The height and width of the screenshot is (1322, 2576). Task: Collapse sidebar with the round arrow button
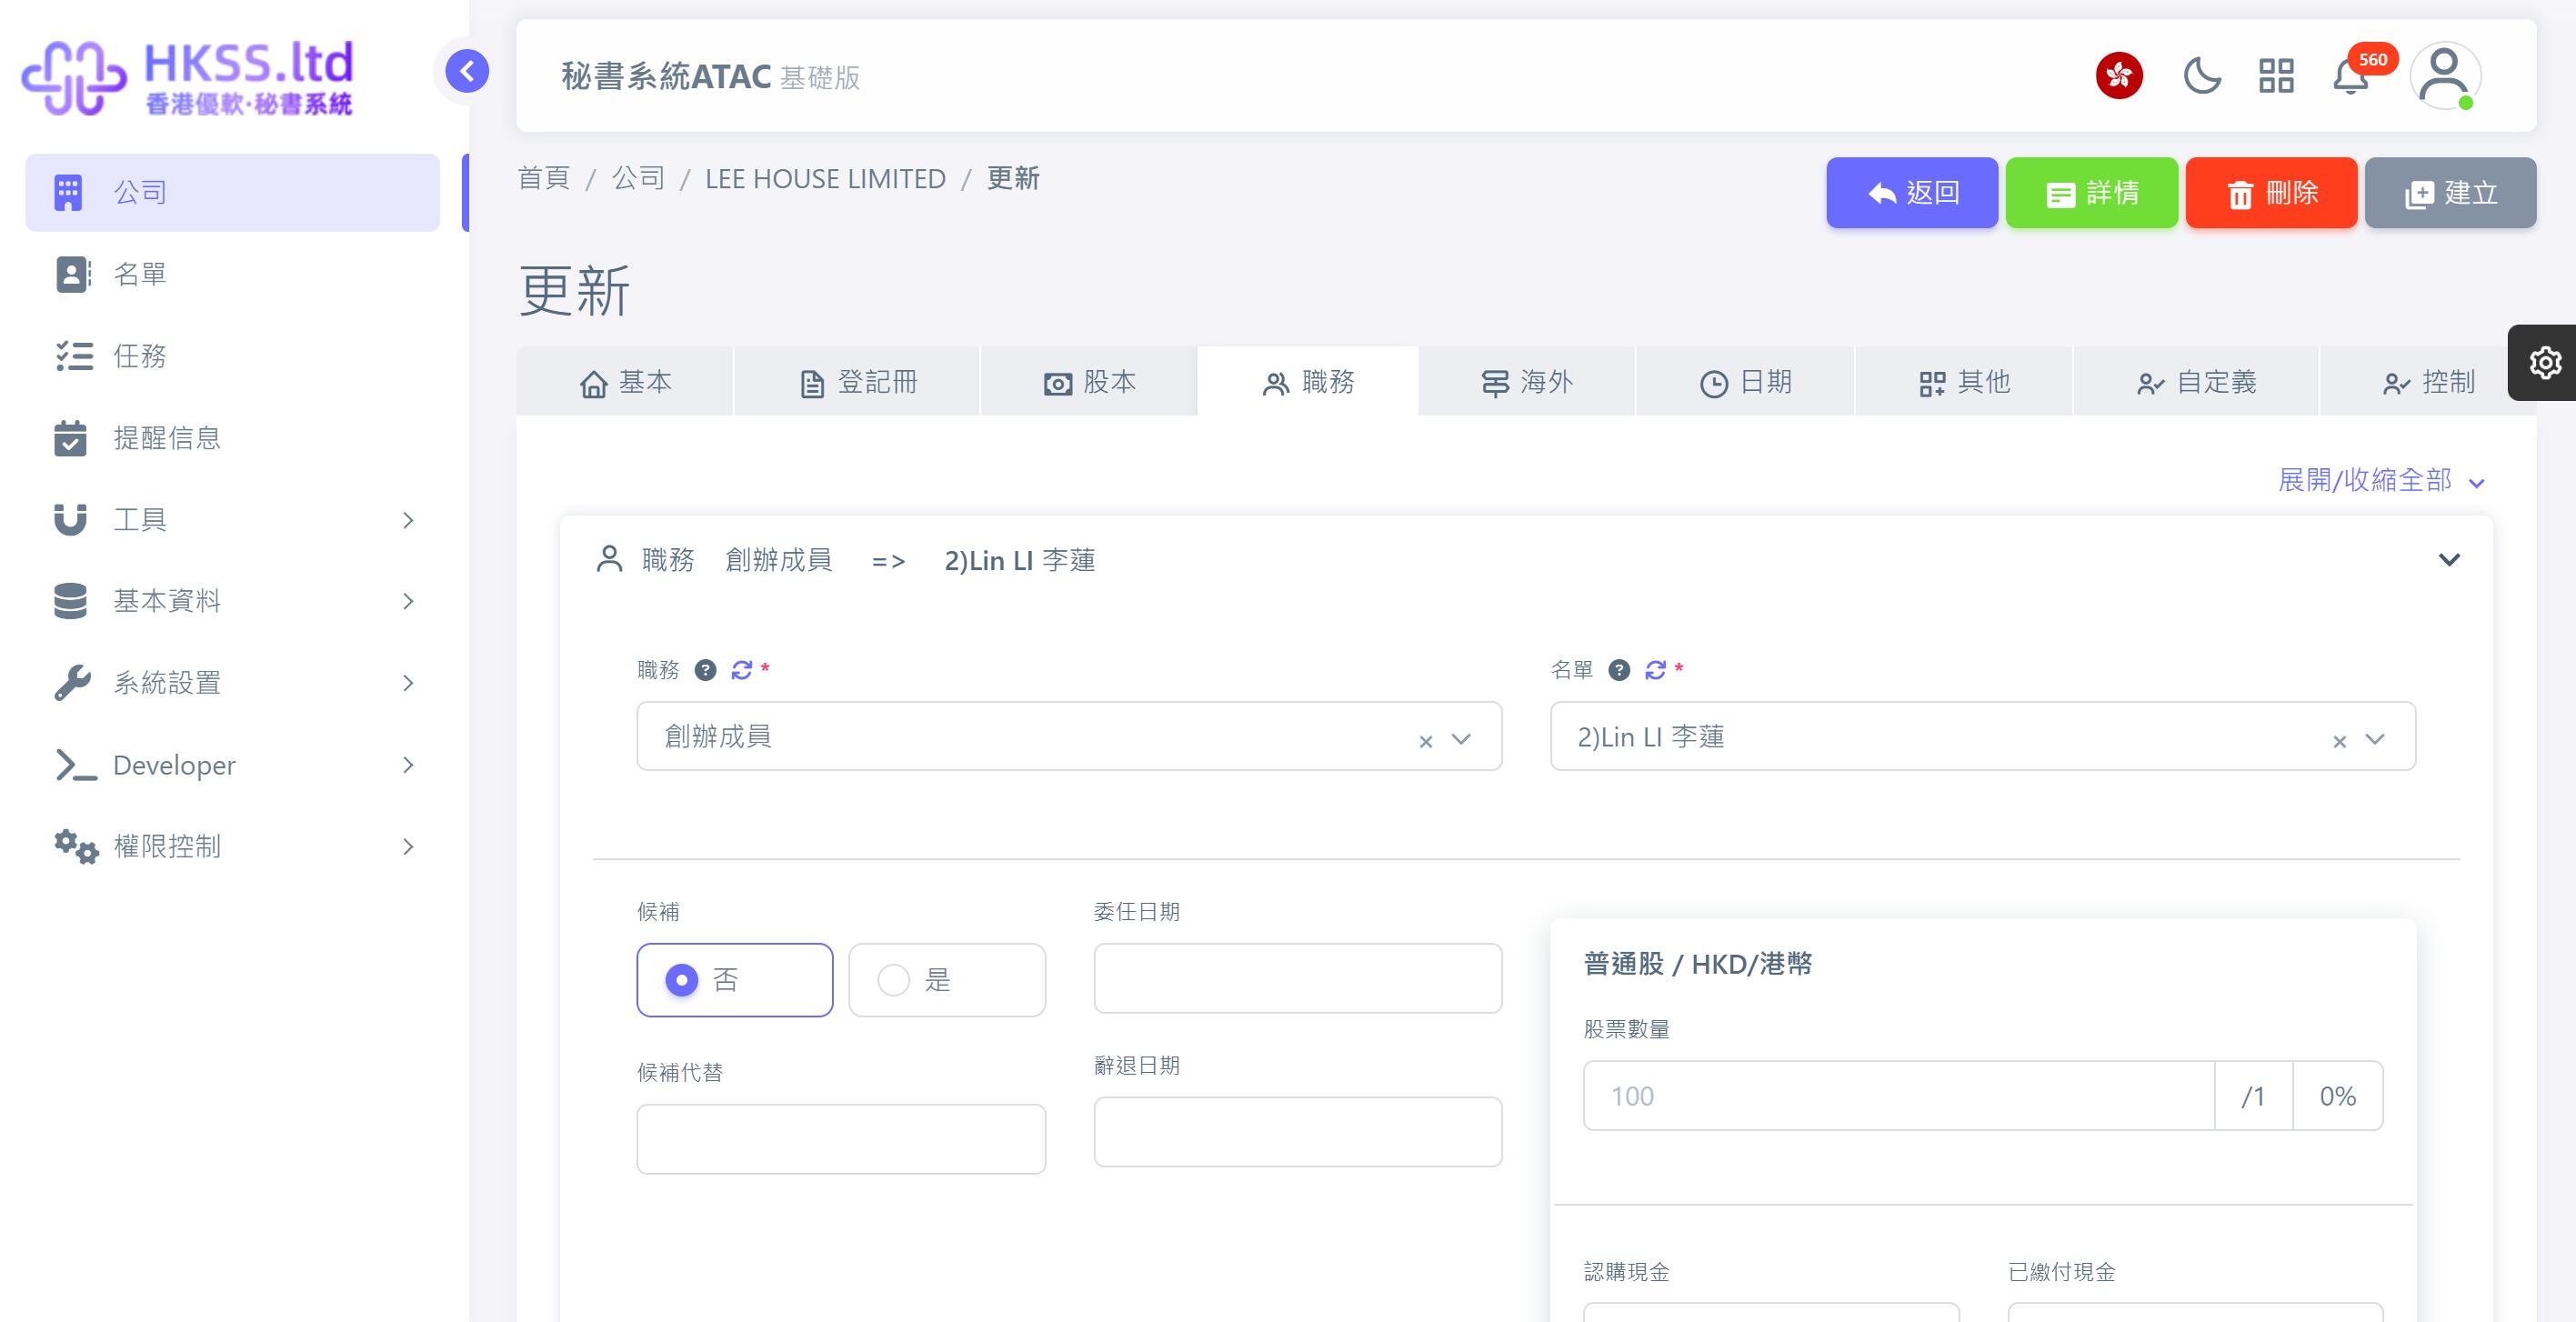[x=467, y=71]
